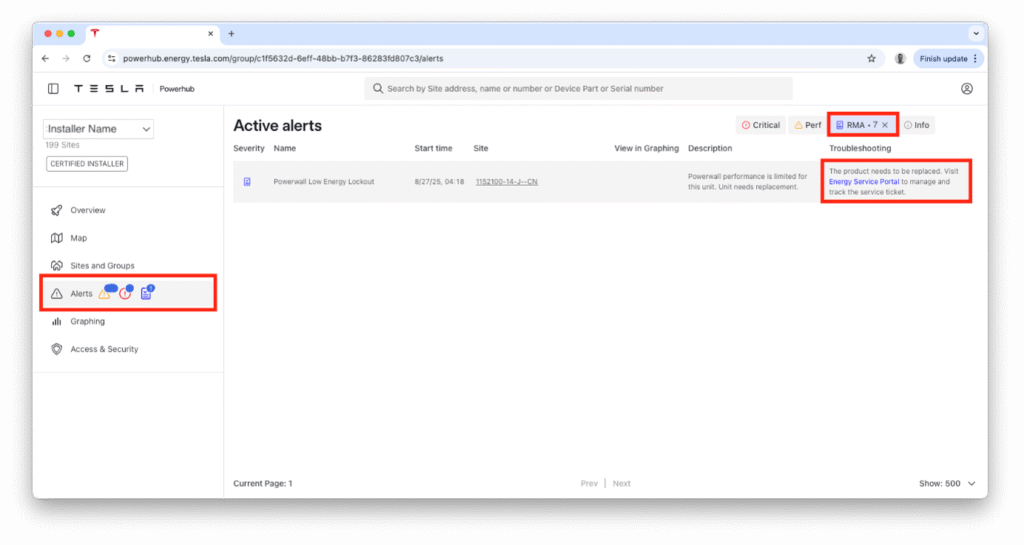This screenshot has height=545, width=1024.
Task: Click the Active alerts heading
Action: 278,125
